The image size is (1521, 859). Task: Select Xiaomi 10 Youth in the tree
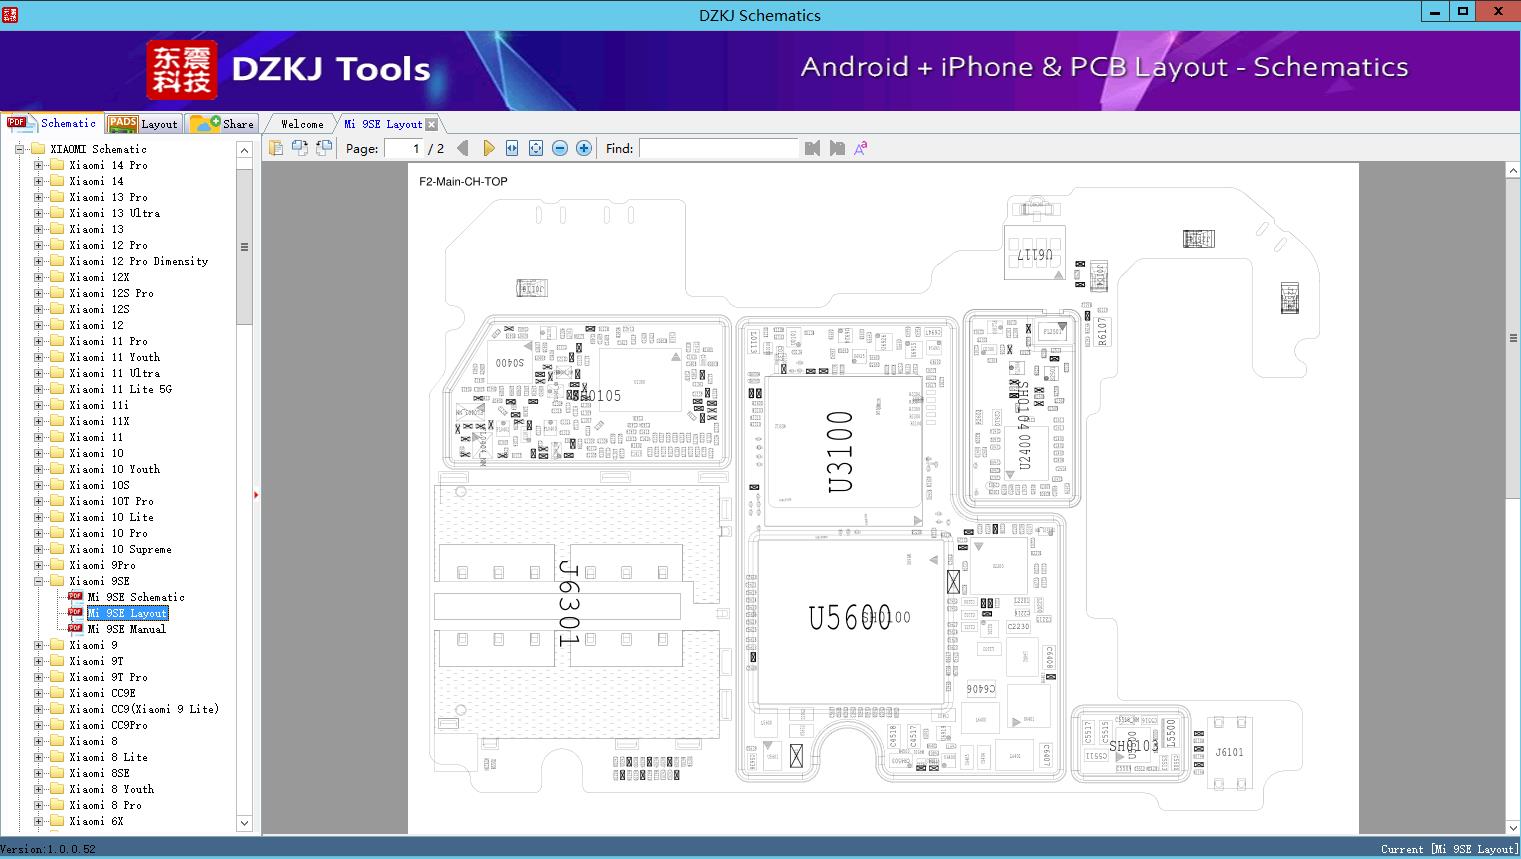point(115,469)
